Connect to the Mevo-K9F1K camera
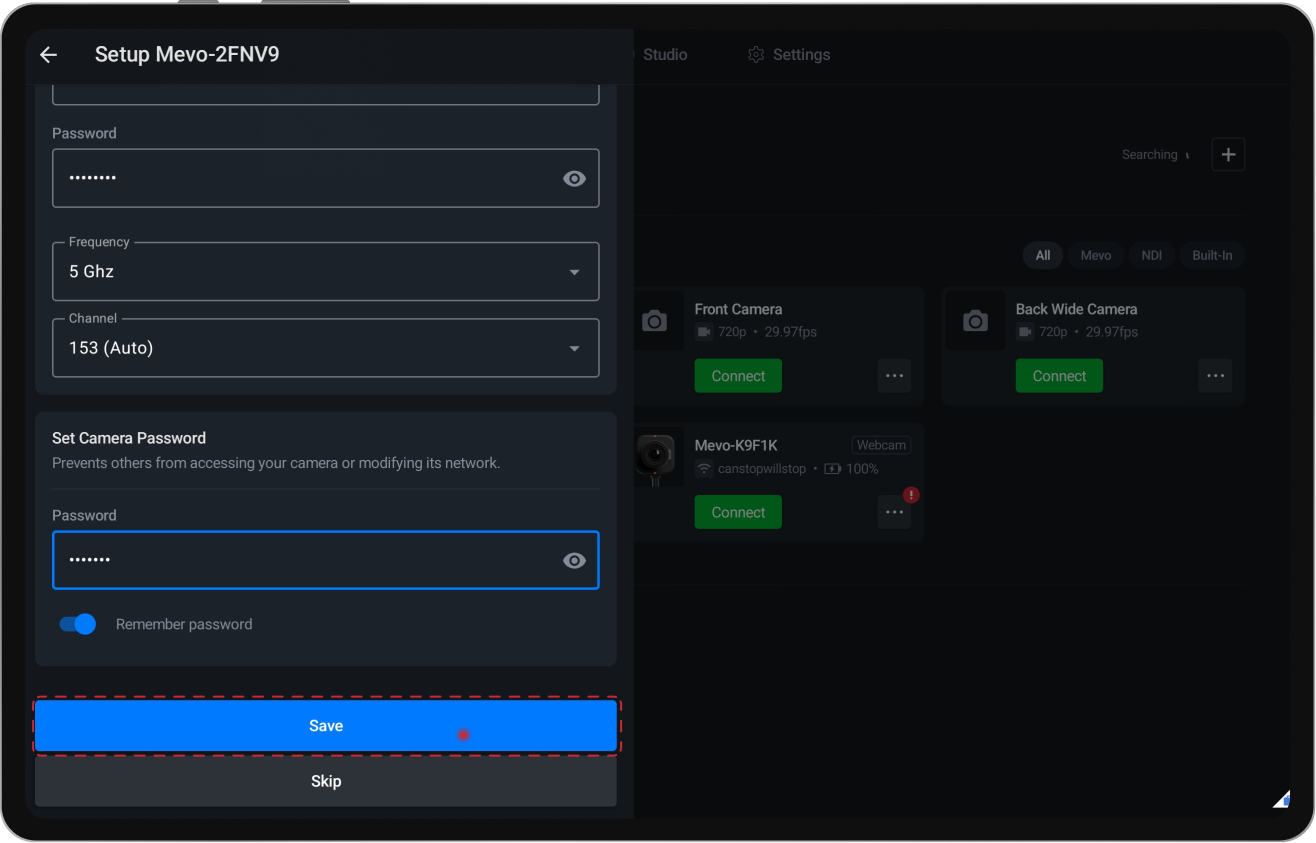This screenshot has width=1316, height=843. pos(738,512)
